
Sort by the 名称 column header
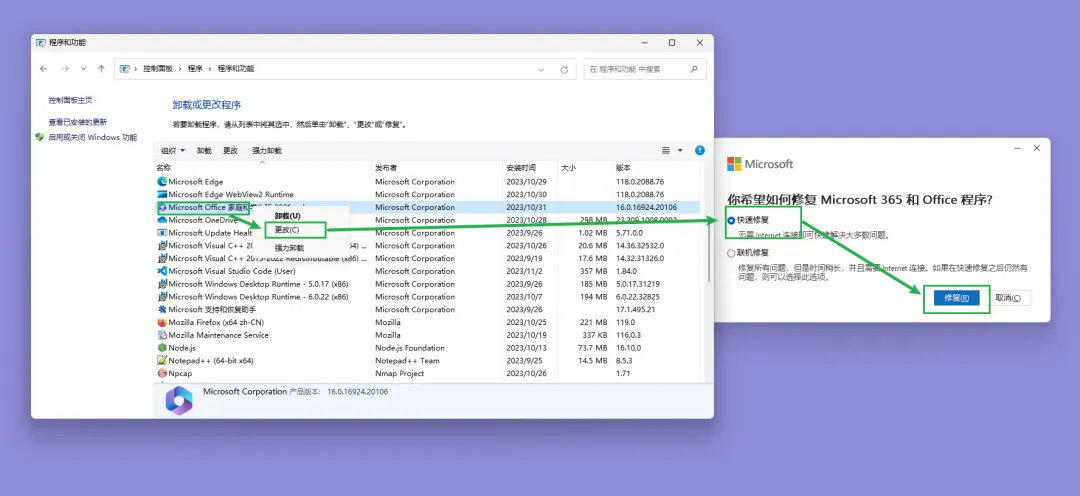(163, 167)
